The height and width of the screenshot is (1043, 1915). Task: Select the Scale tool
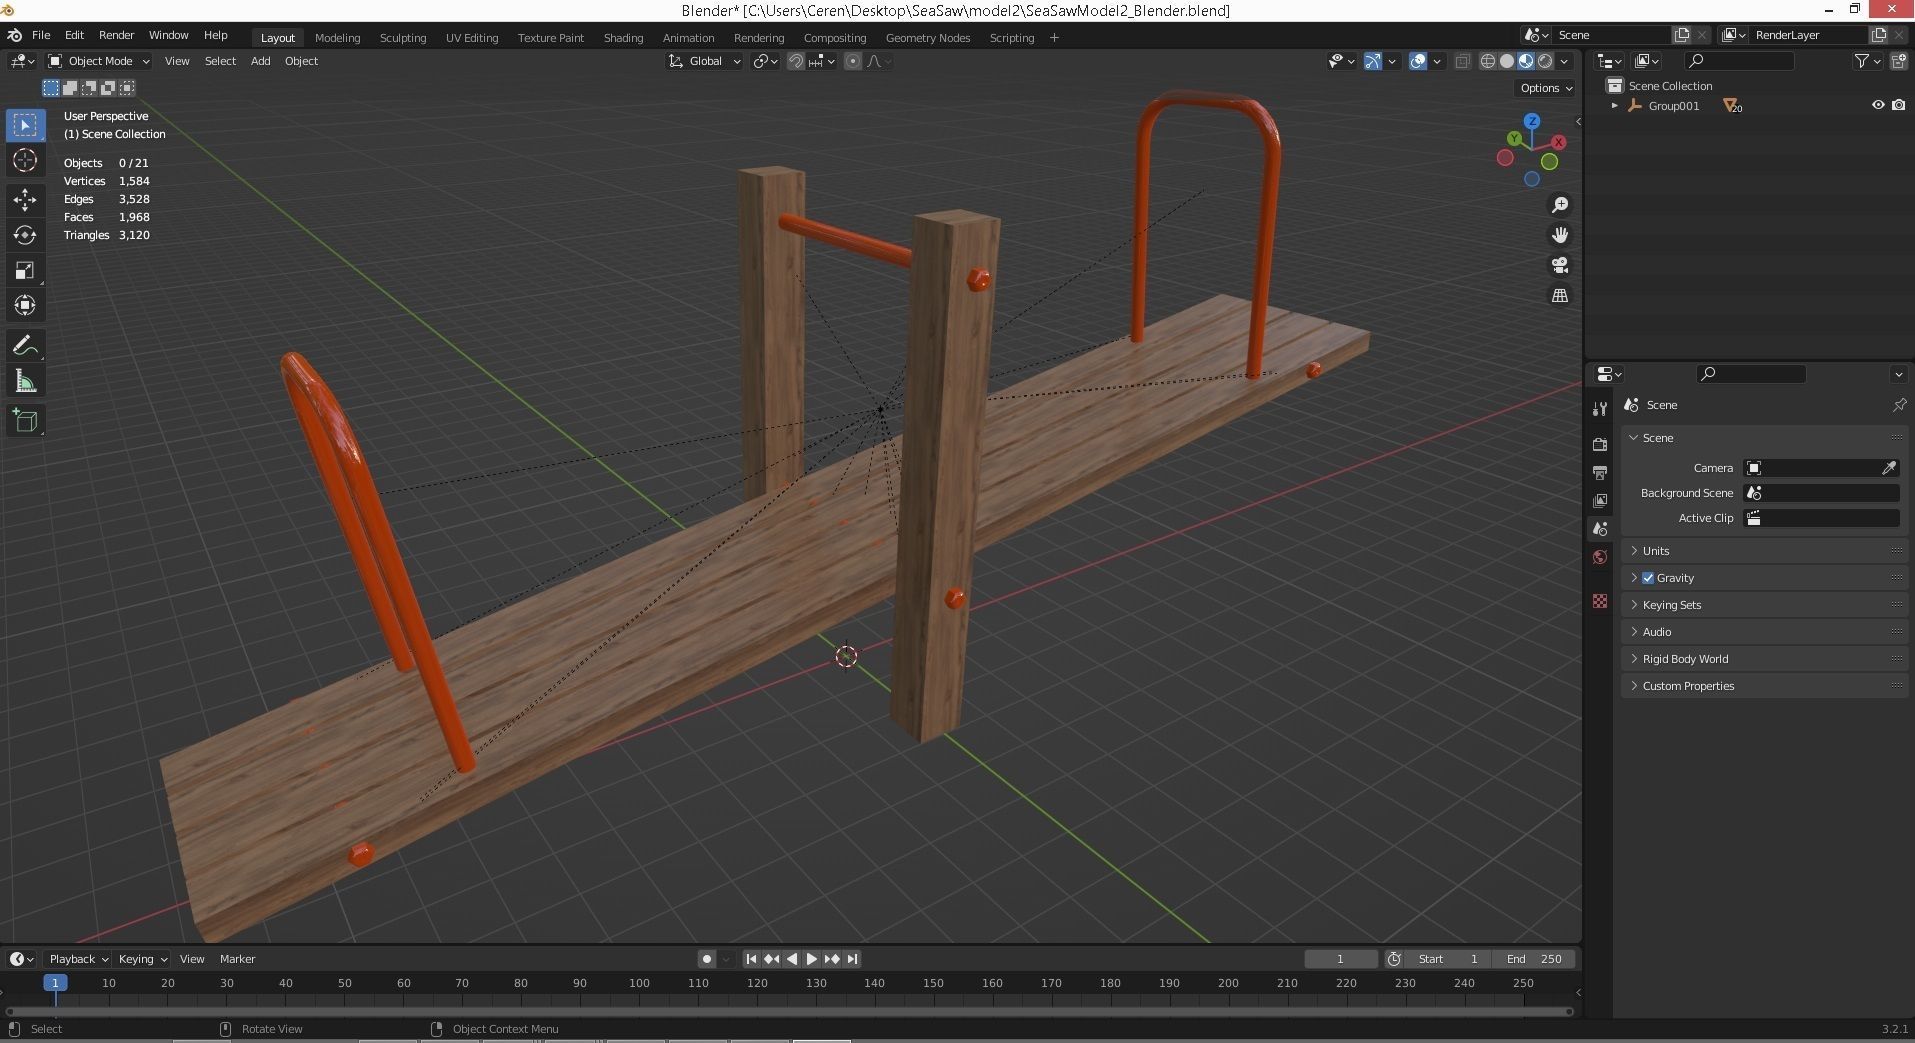pos(25,270)
